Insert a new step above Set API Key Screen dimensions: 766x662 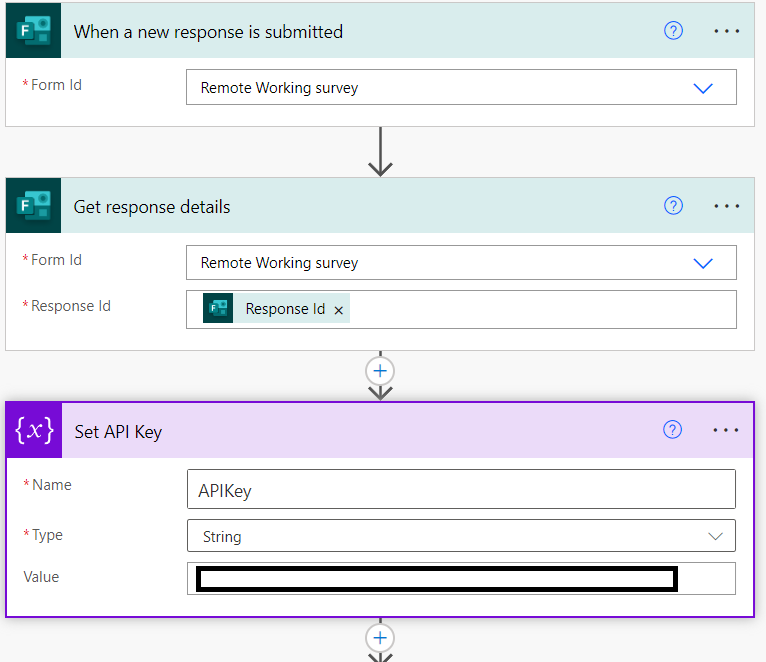pyautogui.click(x=380, y=370)
